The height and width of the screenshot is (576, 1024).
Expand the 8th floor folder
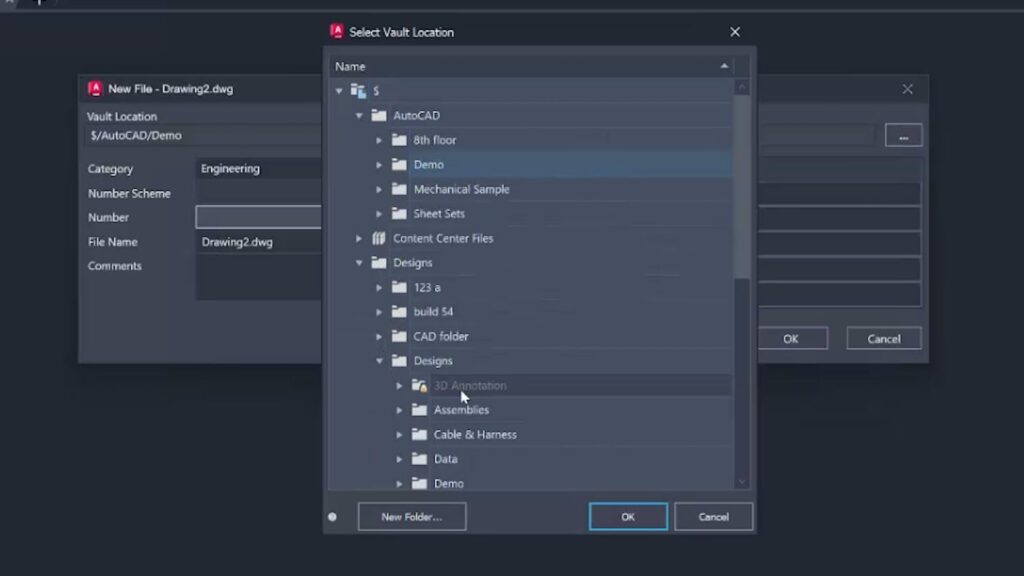pyautogui.click(x=379, y=140)
